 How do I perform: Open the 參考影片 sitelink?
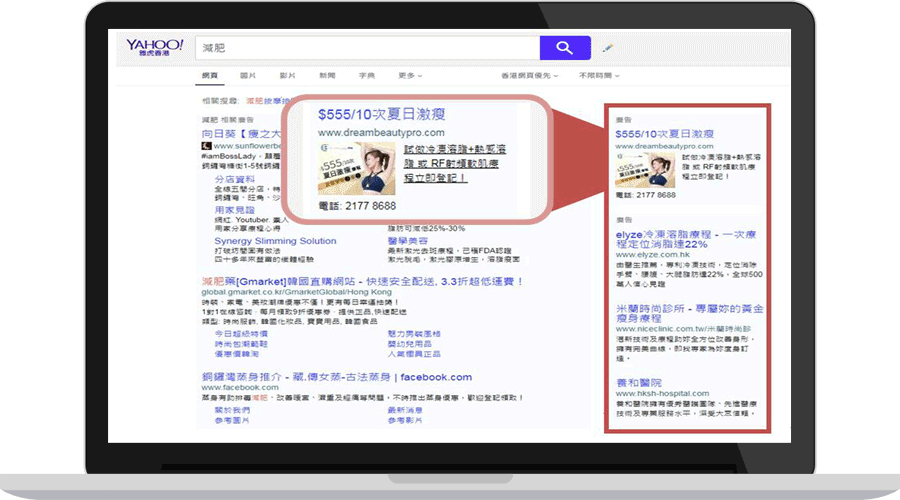coord(405,421)
